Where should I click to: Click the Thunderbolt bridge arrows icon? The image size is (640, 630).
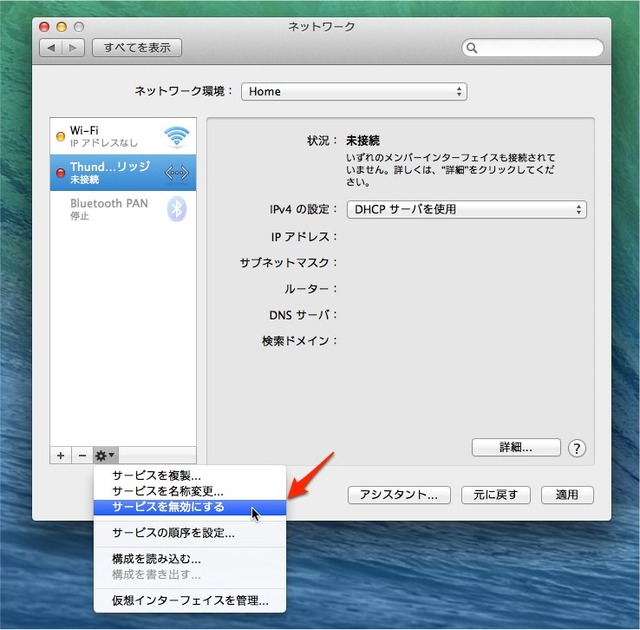(176, 173)
